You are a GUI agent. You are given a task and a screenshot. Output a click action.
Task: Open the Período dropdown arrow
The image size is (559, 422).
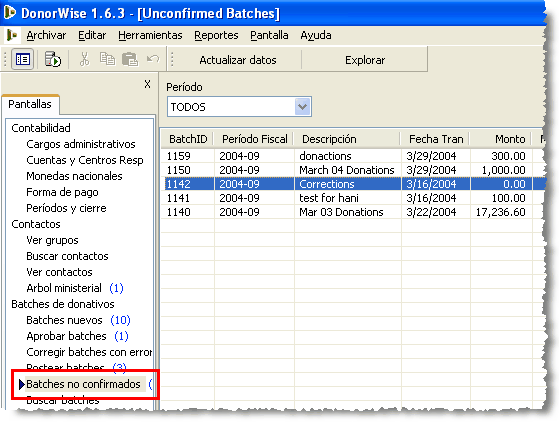point(302,107)
